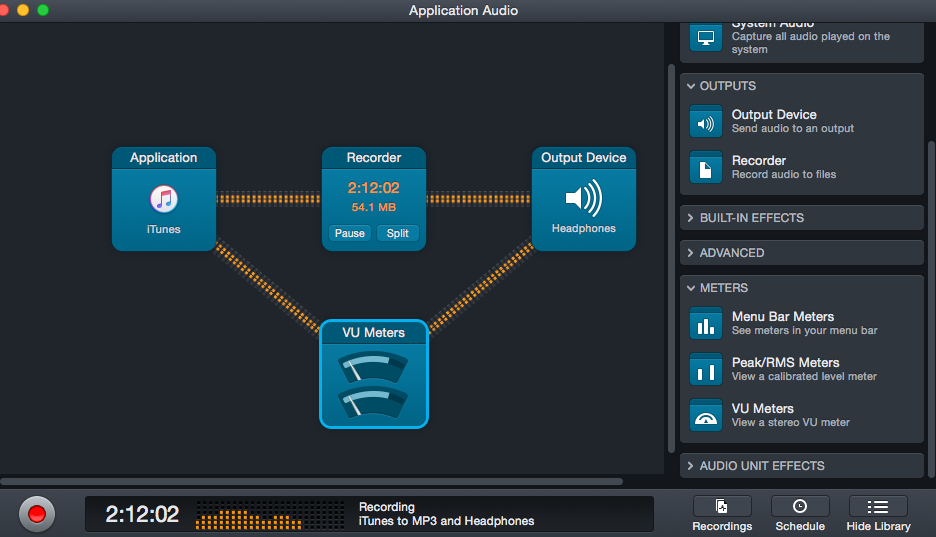Click the Menu Bar Meters library icon
The width and height of the screenshot is (936, 537).
point(706,324)
